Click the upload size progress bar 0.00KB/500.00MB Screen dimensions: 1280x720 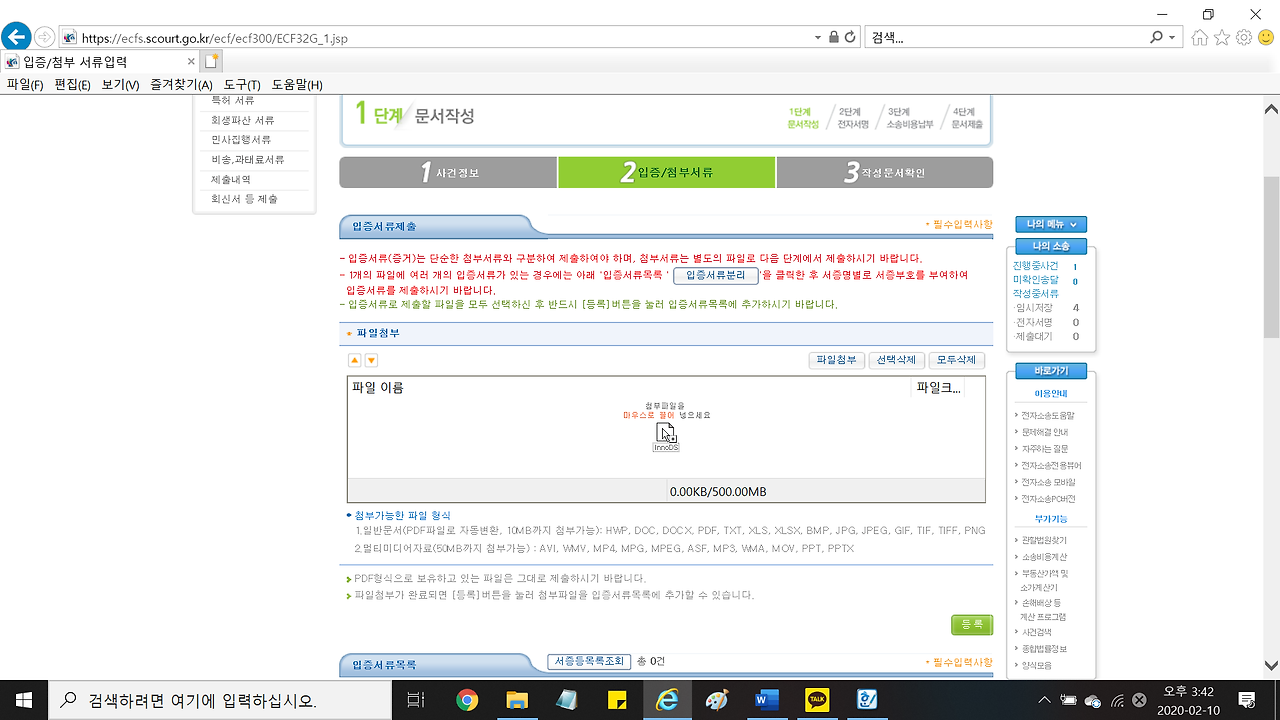coord(666,492)
